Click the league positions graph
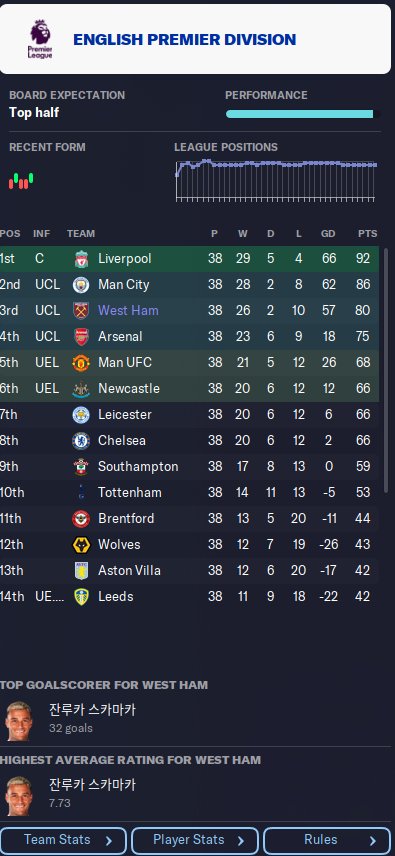 (x=276, y=180)
